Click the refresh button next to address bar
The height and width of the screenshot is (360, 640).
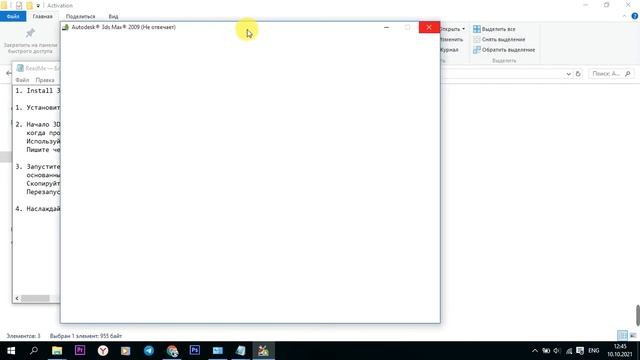578,74
